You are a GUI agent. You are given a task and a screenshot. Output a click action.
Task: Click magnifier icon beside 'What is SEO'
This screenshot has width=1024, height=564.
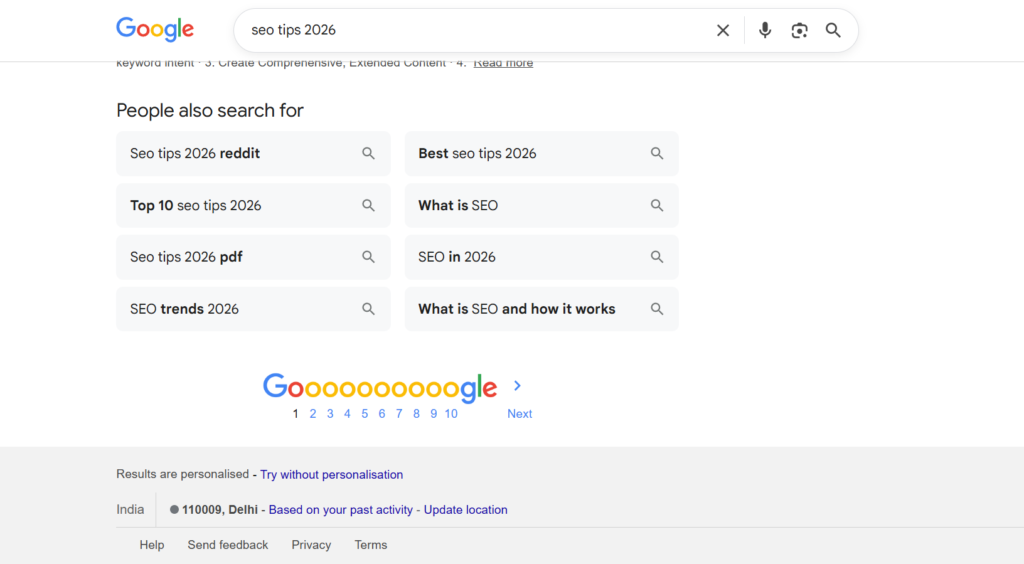[x=657, y=205]
